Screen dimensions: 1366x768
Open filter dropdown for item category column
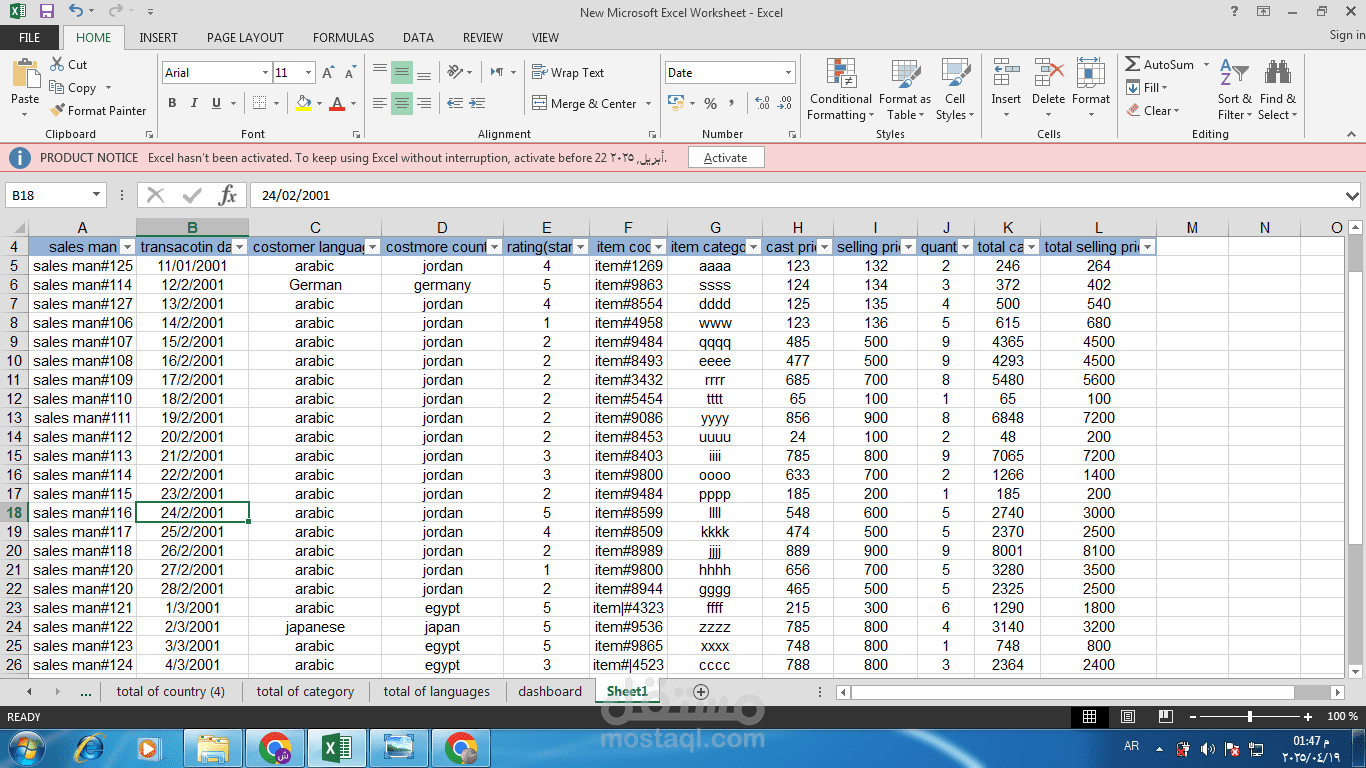(753, 247)
